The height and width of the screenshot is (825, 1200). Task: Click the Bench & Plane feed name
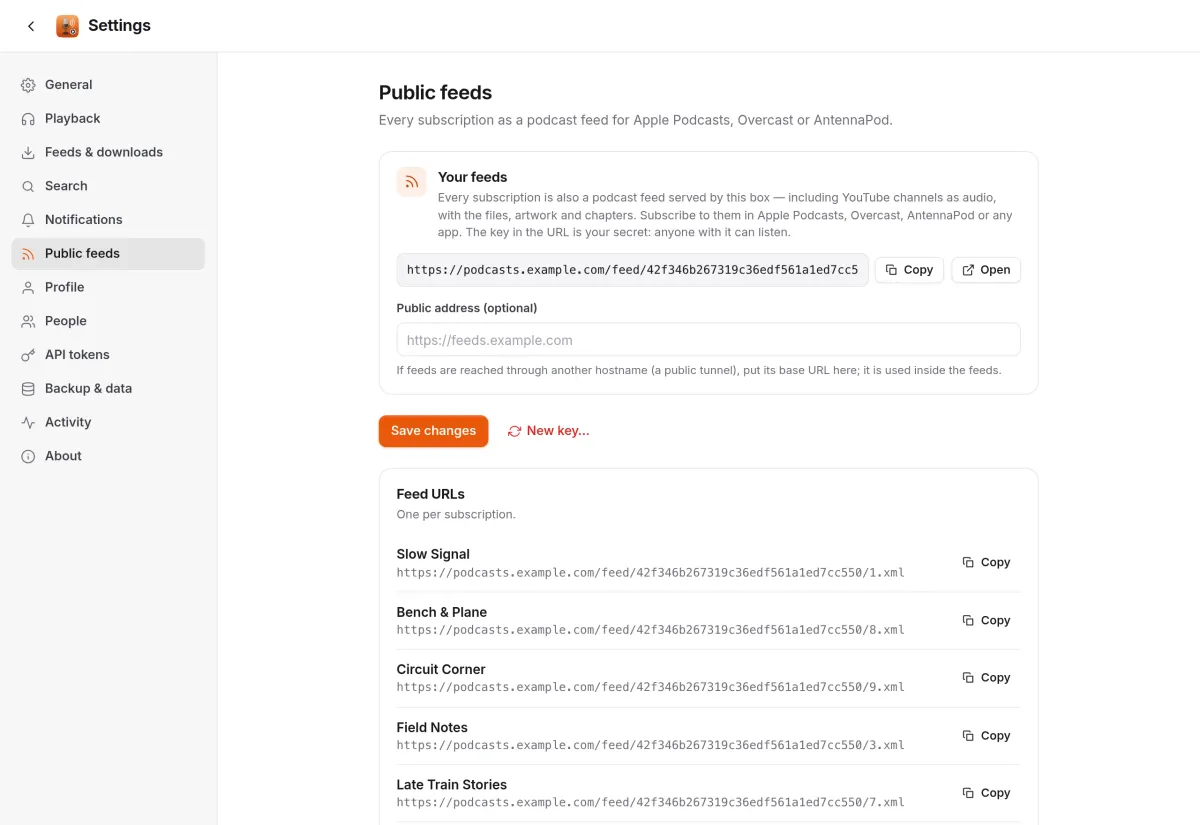(x=442, y=612)
